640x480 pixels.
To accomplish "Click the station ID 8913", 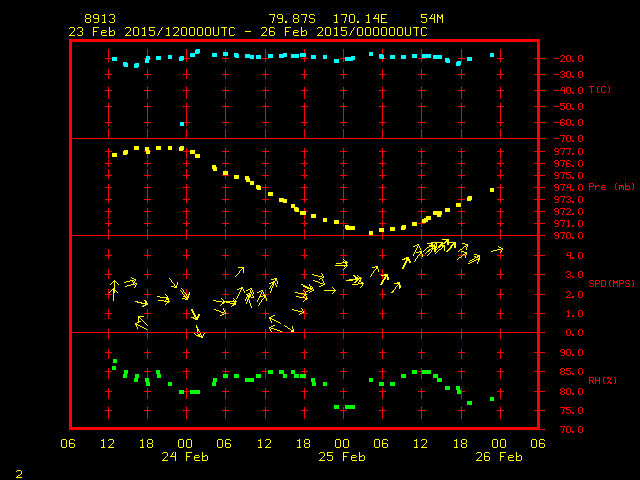I will coord(100,19).
